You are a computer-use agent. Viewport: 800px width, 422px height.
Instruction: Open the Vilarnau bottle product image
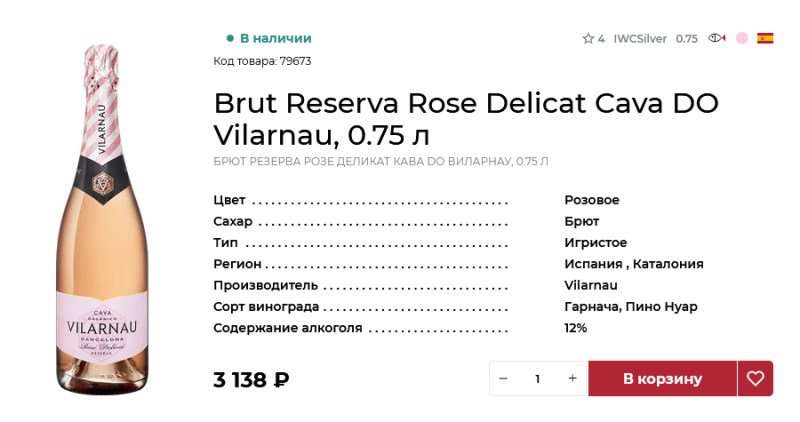(x=101, y=218)
